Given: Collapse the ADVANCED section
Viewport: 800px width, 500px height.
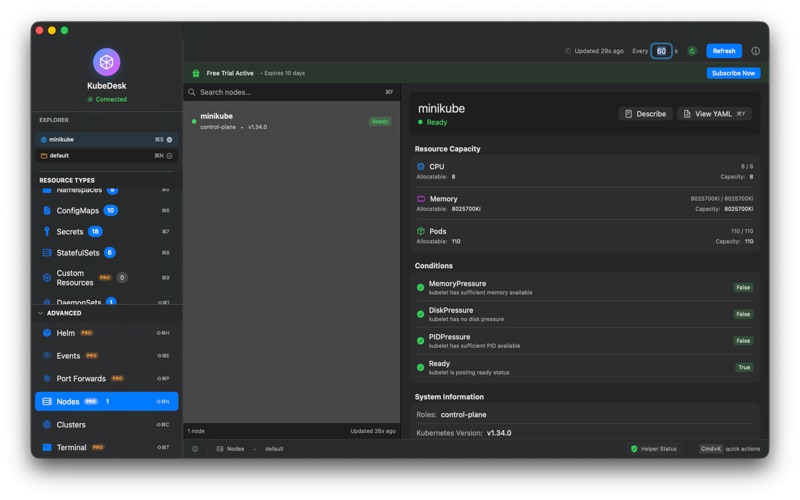Looking at the screenshot, I should (x=41, y=313).
